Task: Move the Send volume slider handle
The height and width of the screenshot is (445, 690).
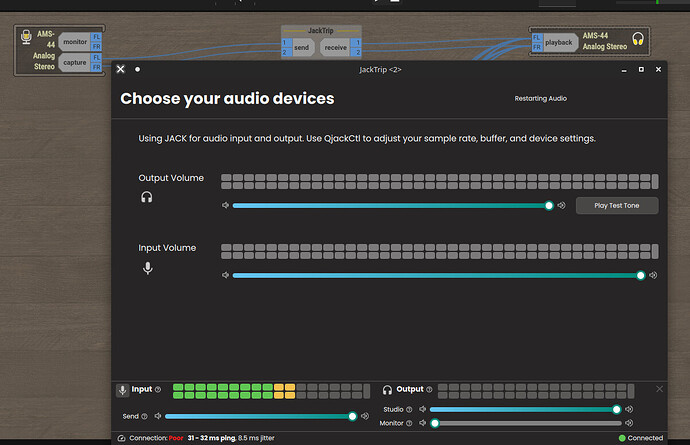Action: click(x=352, y=416)
